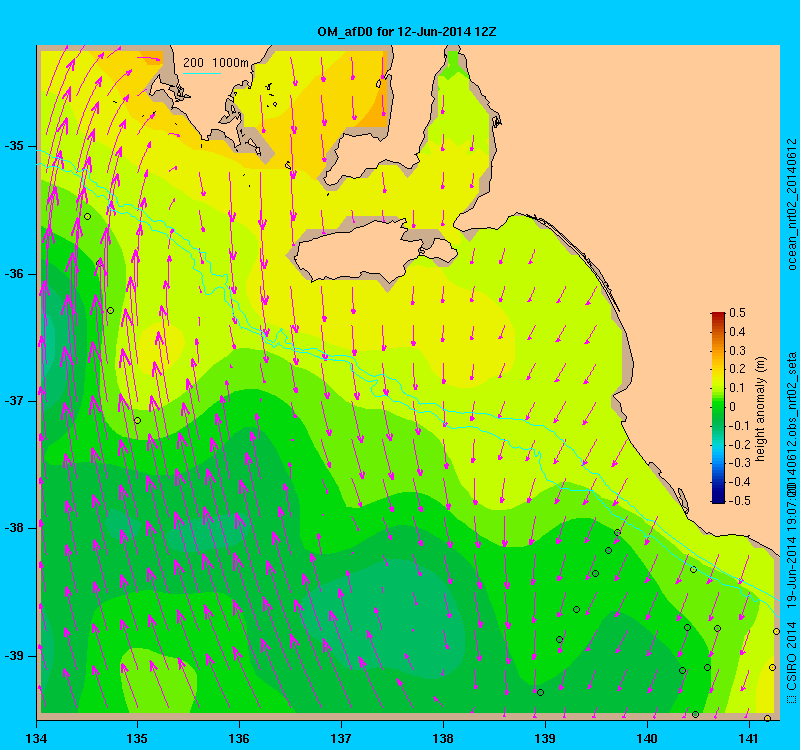Click the -39 latitude axis label

pos(14,656)
